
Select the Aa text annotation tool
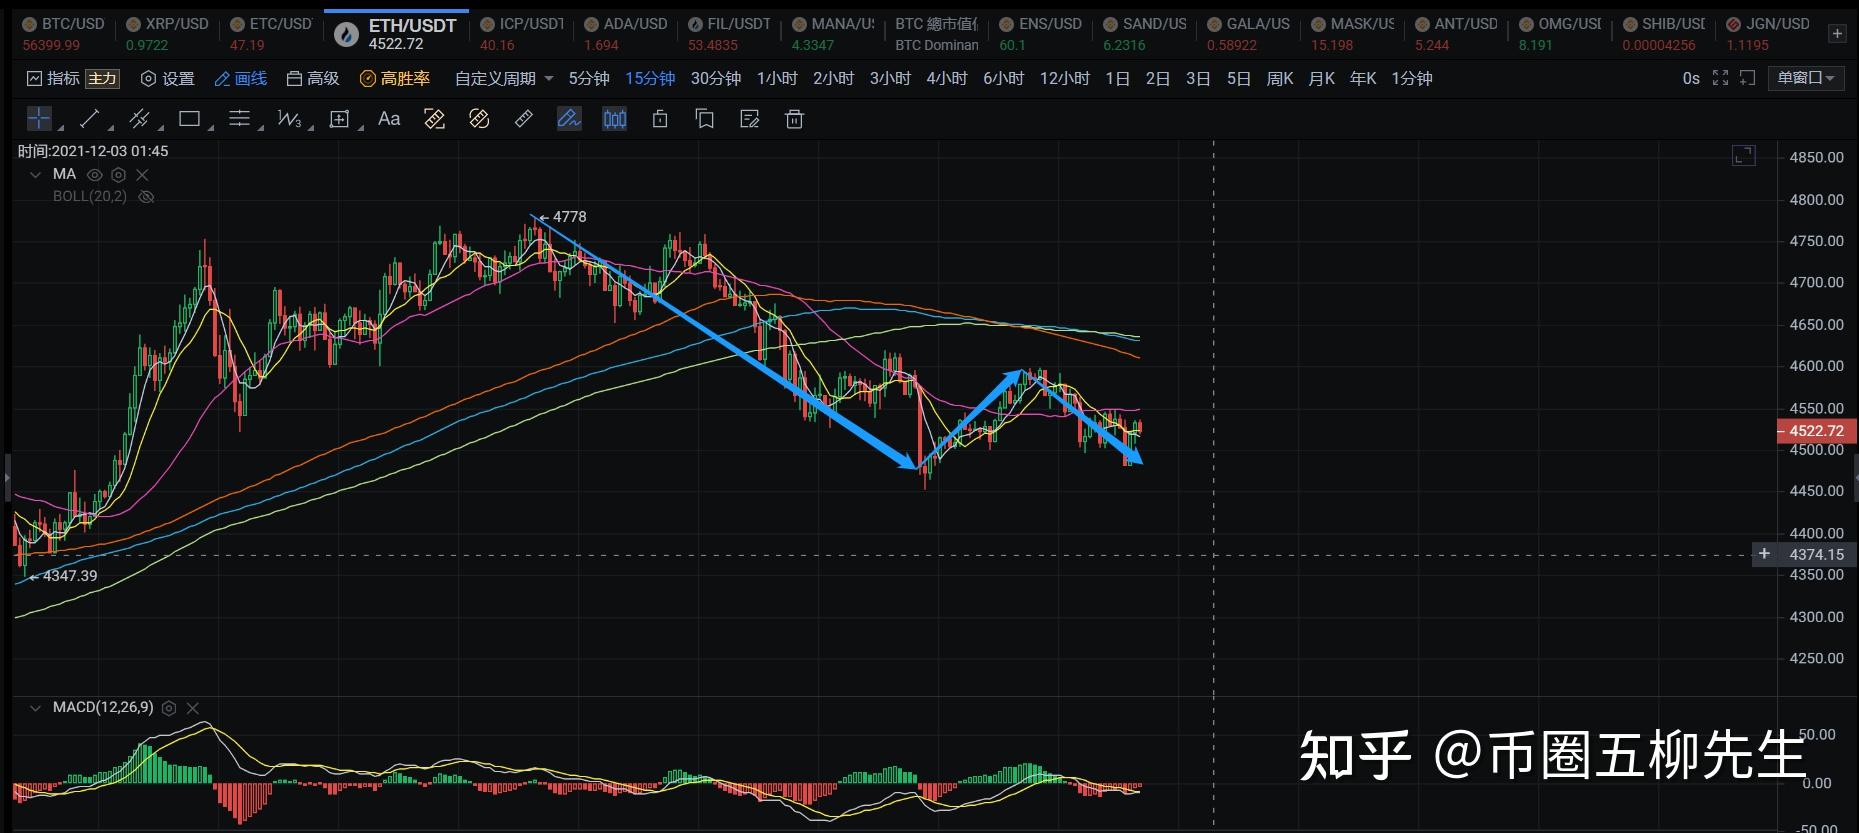coord(389,119)
